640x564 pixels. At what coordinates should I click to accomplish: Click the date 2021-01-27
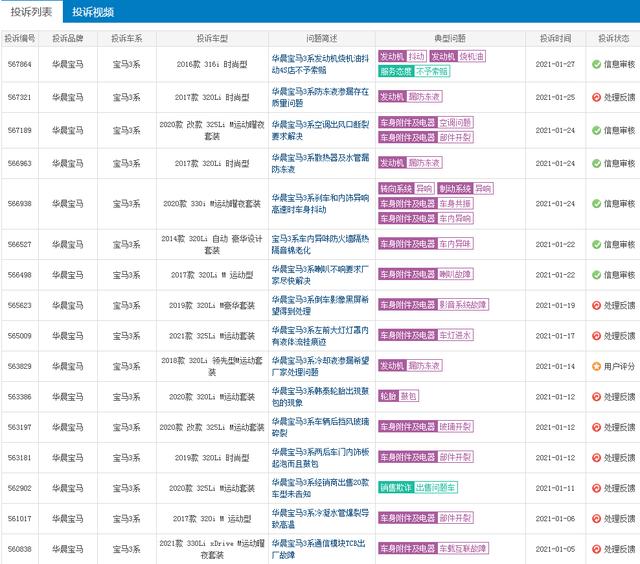pos(555,64)
